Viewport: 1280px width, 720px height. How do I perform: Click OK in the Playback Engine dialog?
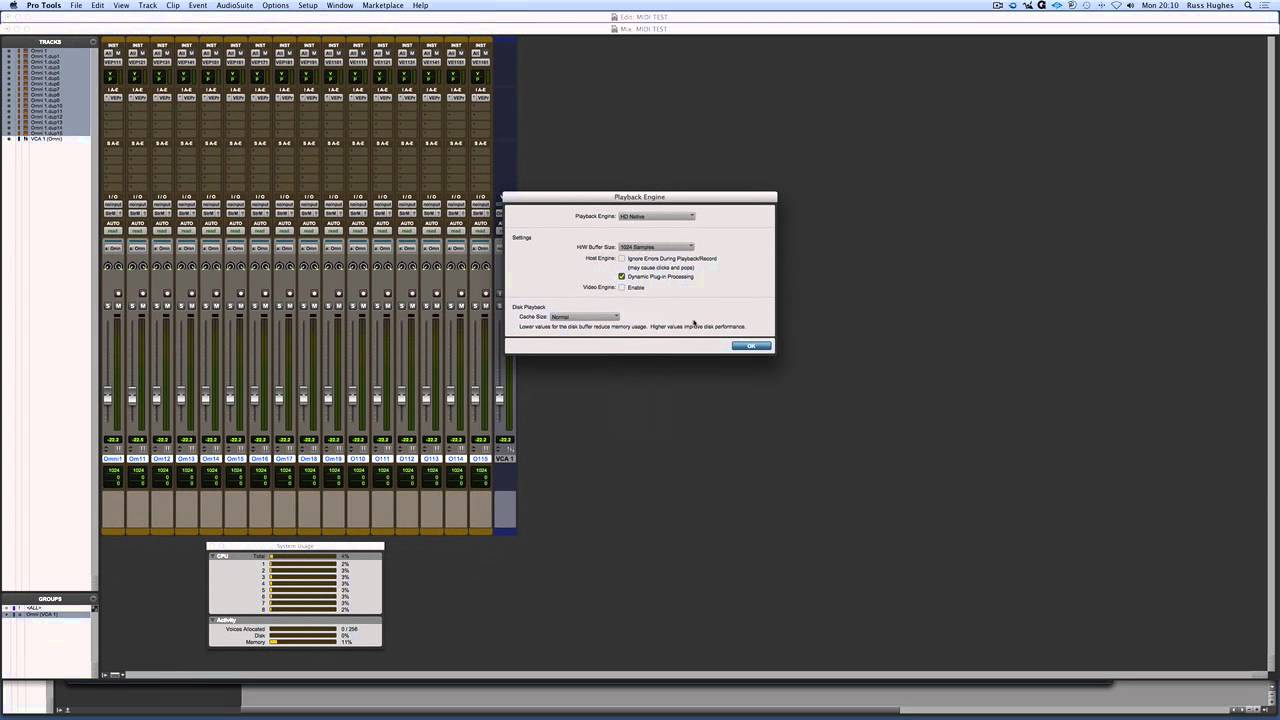point(751,346)
